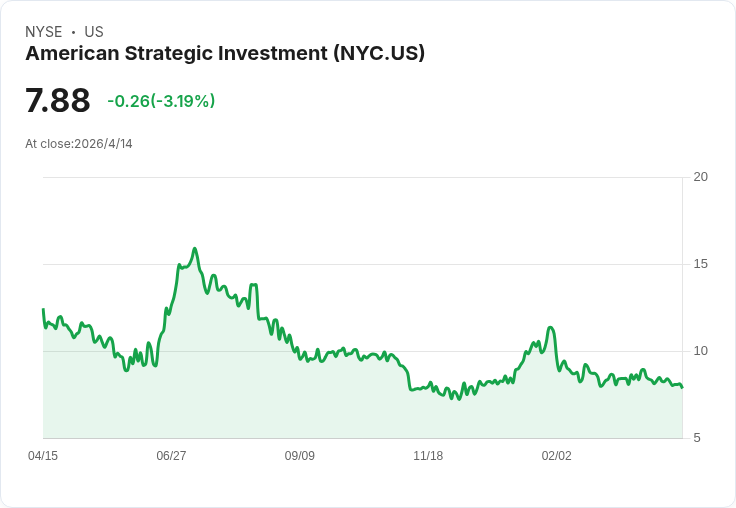Screen dimensions: 736x508
Task: Click the 04/15 date axis label
Action: [43, 456]
